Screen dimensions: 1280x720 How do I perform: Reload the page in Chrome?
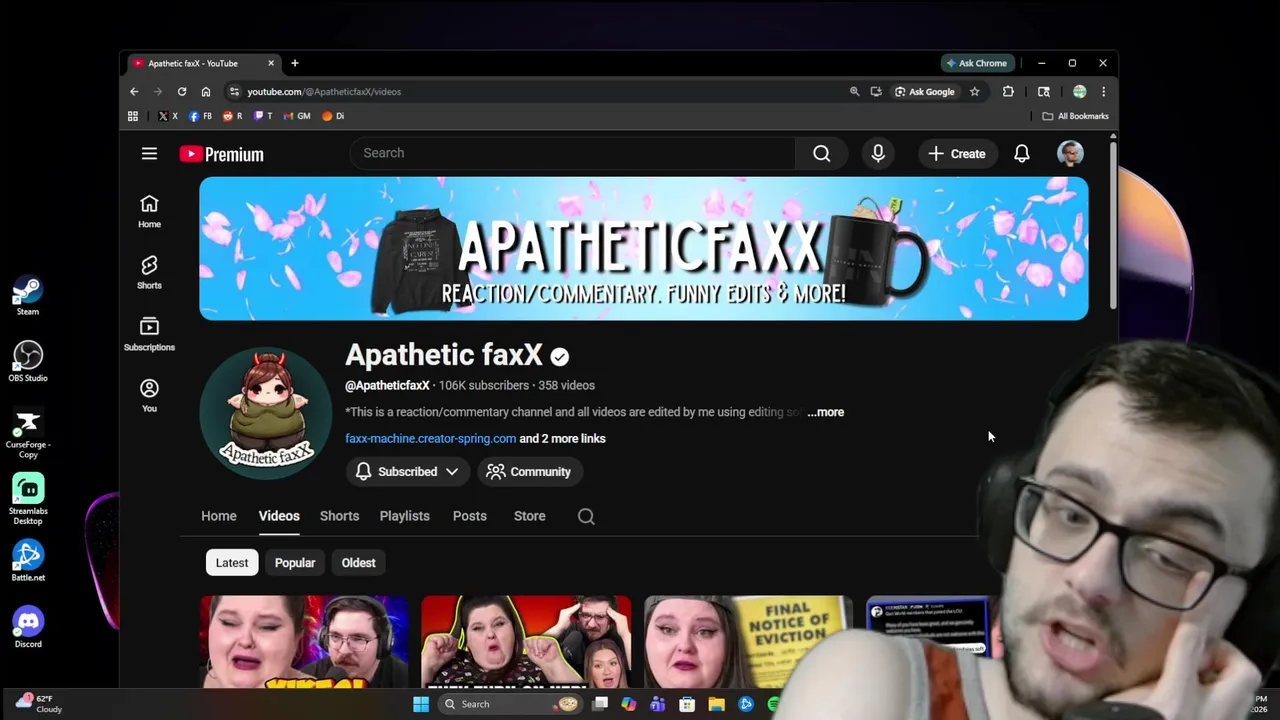182,91
